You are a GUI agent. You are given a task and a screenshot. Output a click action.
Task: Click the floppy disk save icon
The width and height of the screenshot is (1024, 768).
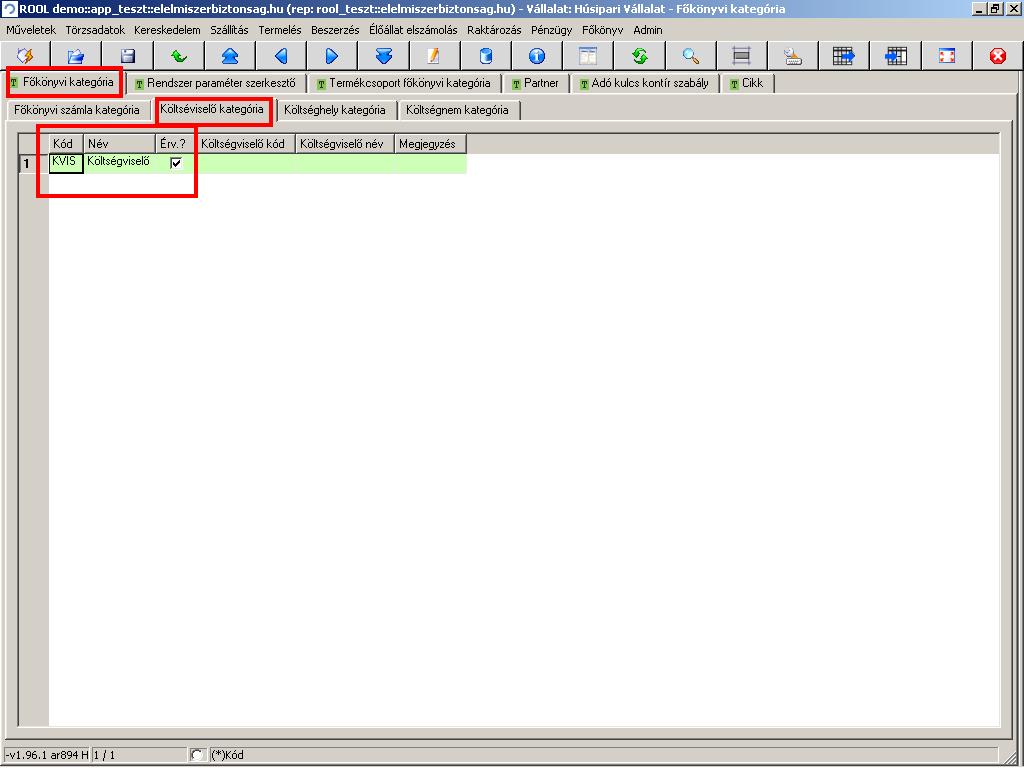pos(128,56)
